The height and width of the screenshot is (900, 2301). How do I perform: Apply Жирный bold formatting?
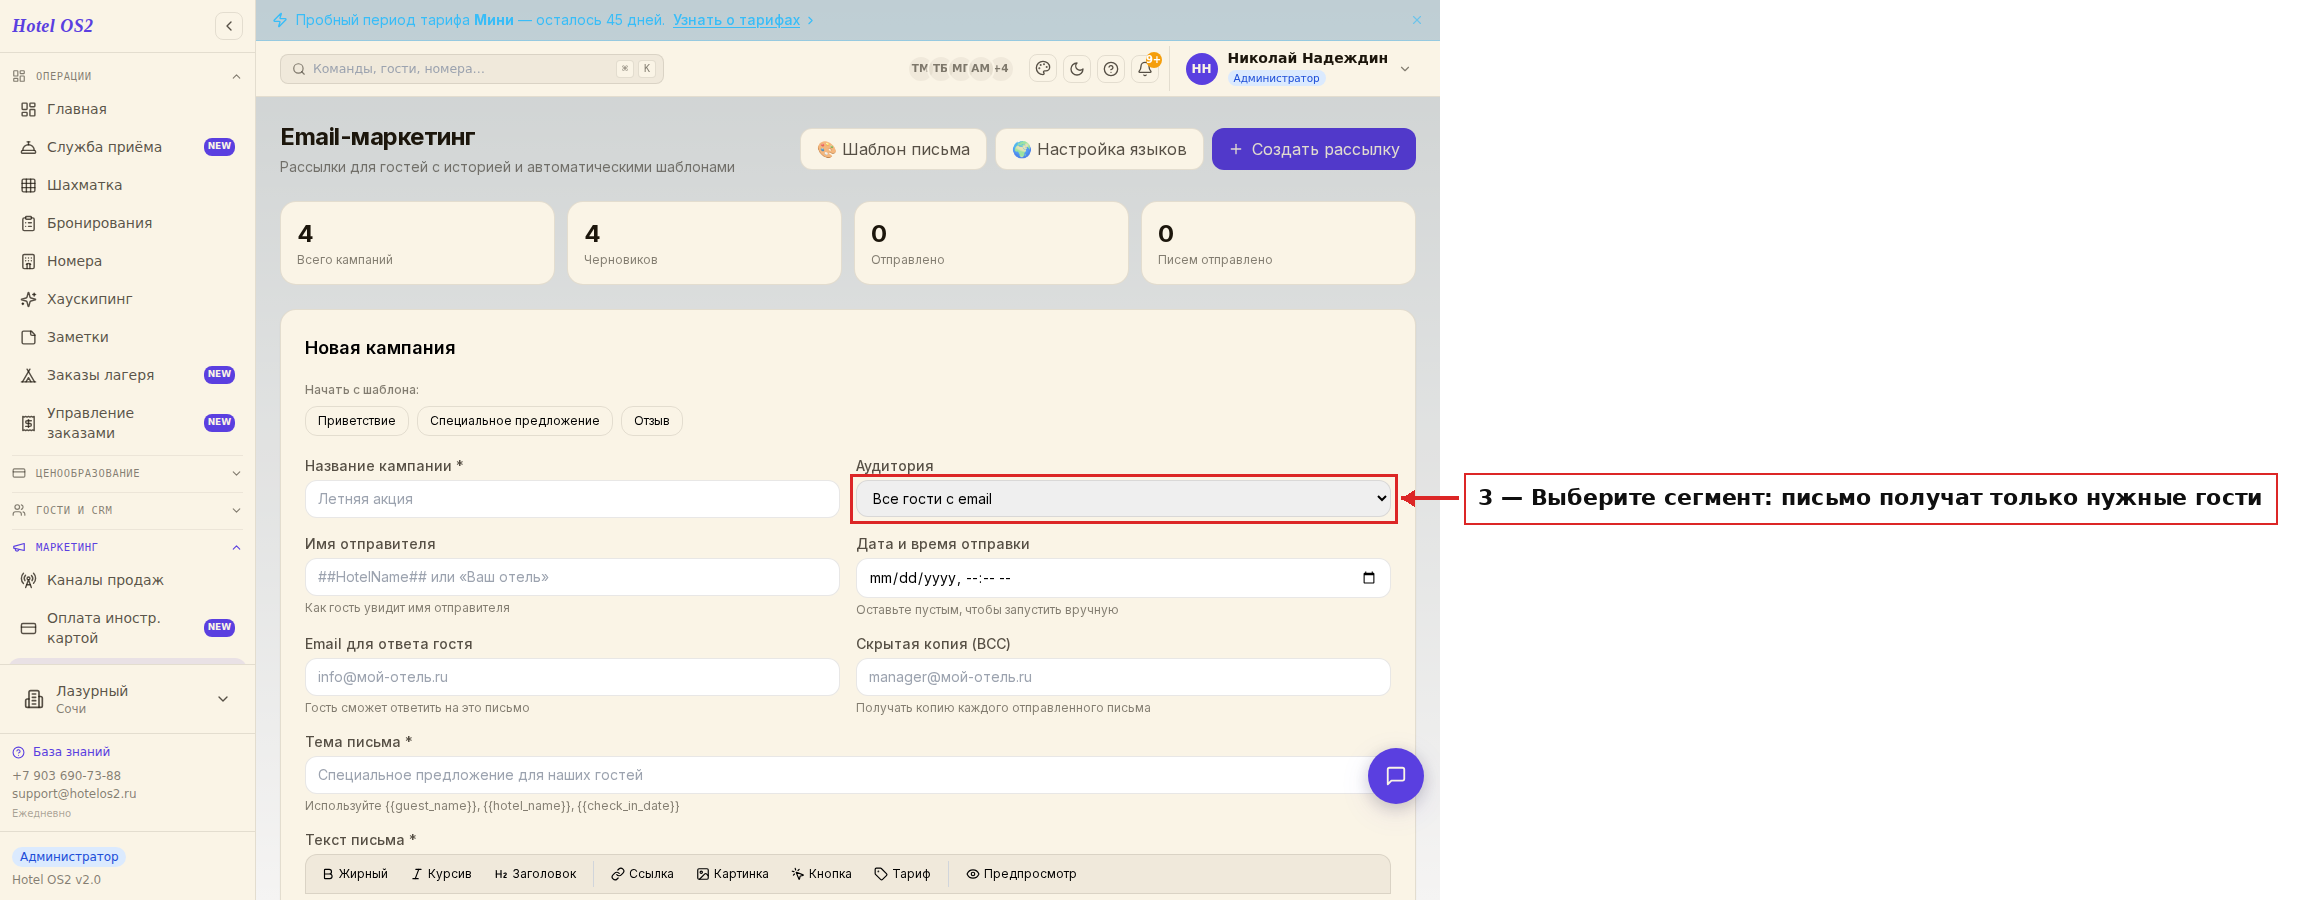pyautogui.click(x=355, y=874)
